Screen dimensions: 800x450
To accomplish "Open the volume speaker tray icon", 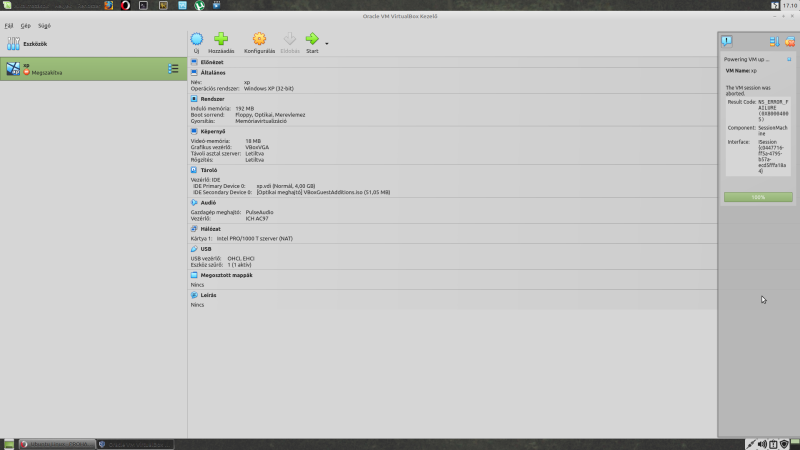I will pyautogui.click(x=762, y=444).
